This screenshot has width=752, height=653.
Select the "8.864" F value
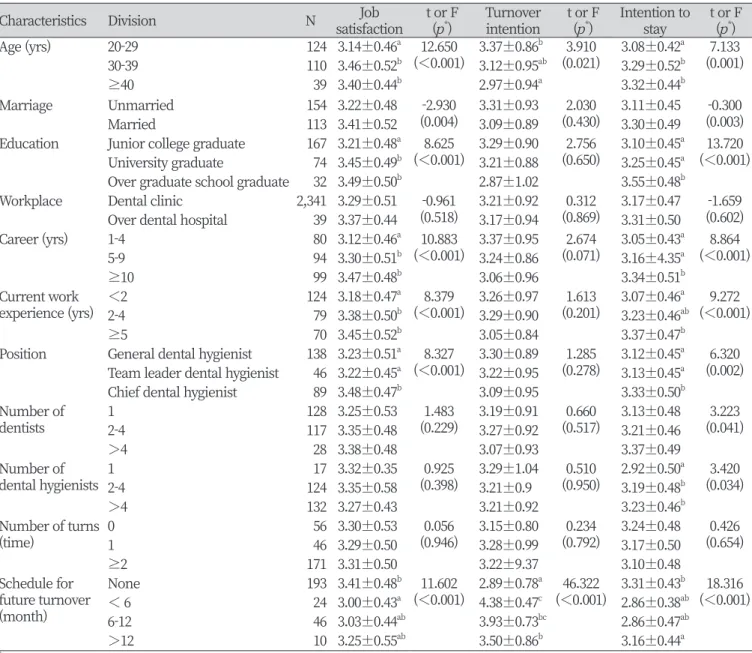pyautogui.click(x=724, y=239)
